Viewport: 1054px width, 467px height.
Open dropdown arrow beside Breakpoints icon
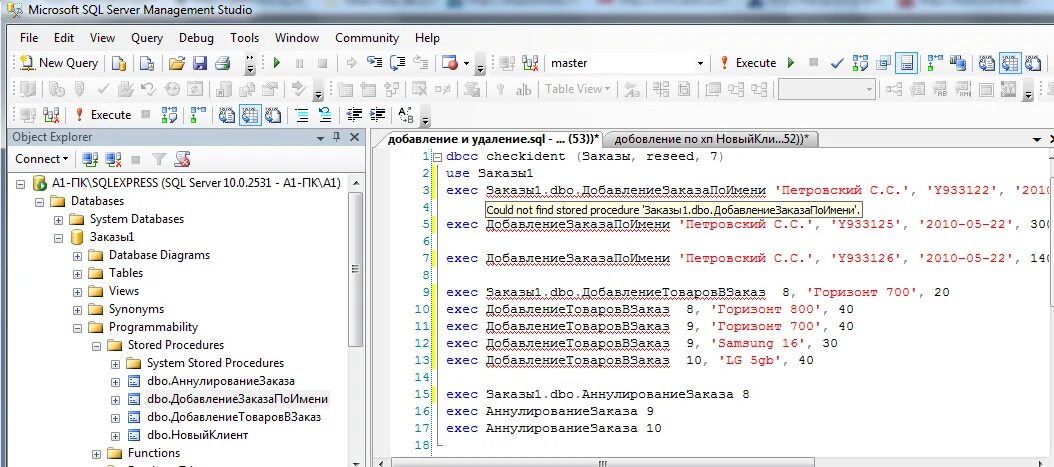467,63
